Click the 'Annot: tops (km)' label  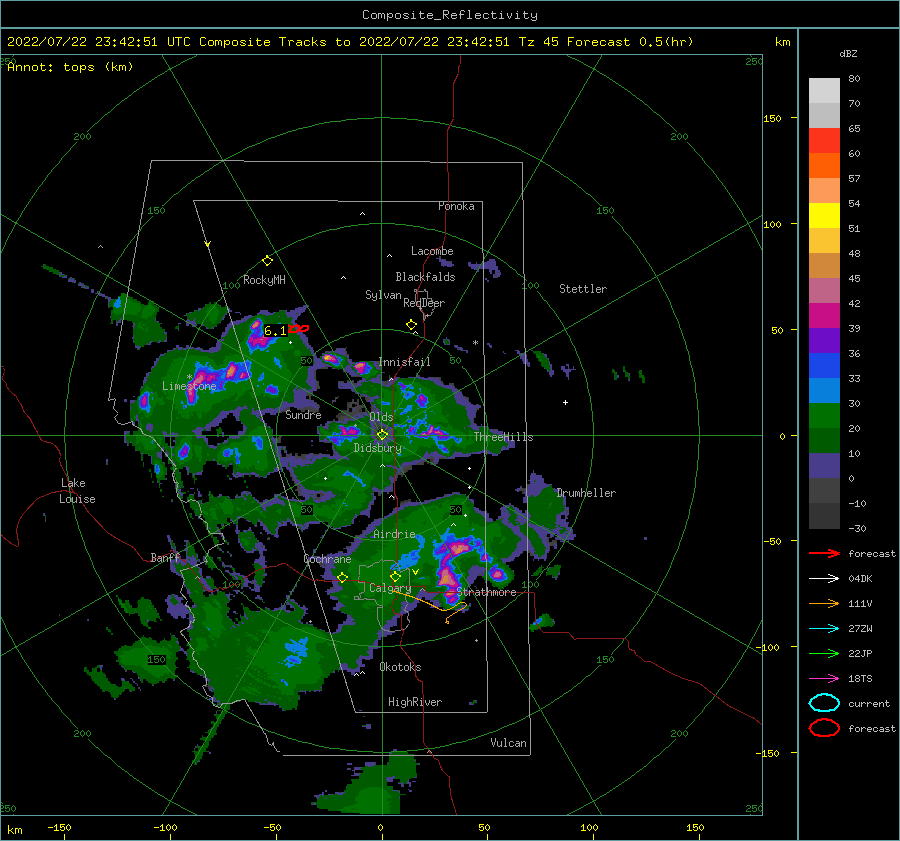(x=70, y=67)
